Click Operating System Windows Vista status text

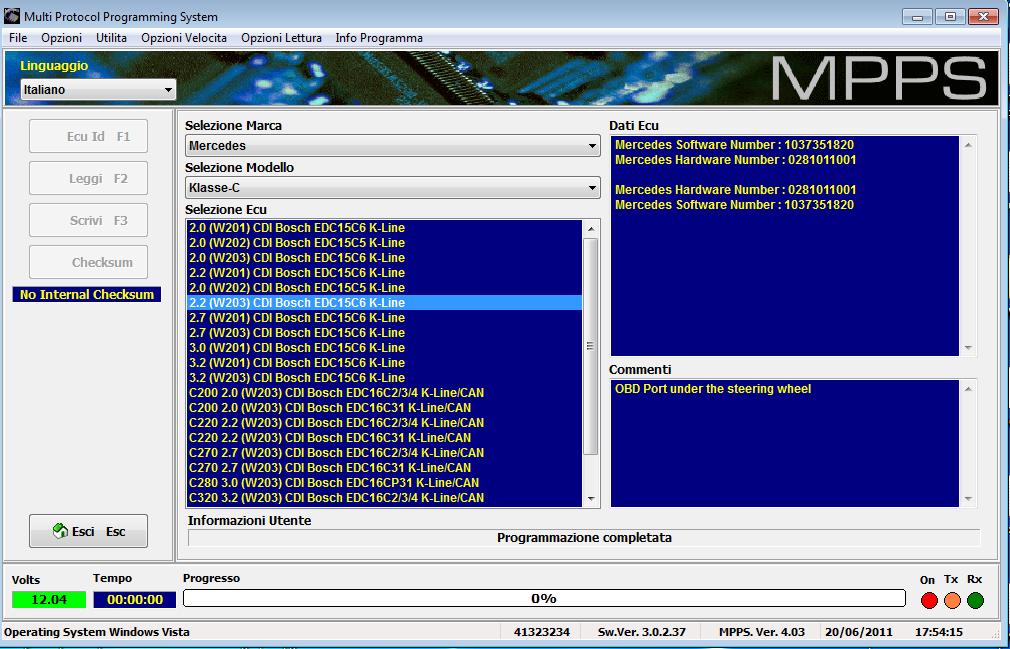(97, 632)
